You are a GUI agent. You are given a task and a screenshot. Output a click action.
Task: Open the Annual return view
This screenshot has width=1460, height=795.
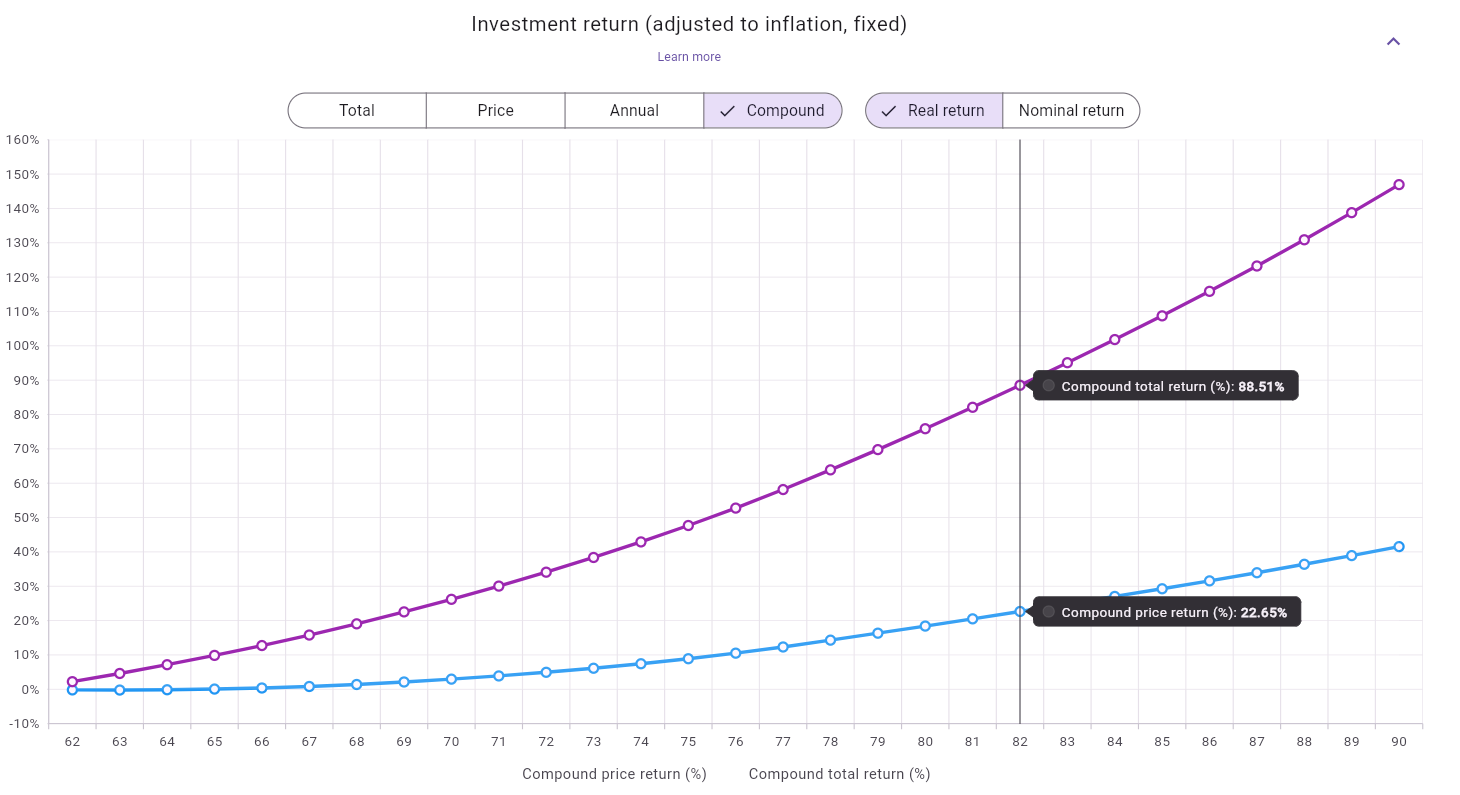[x=634, y=110]
